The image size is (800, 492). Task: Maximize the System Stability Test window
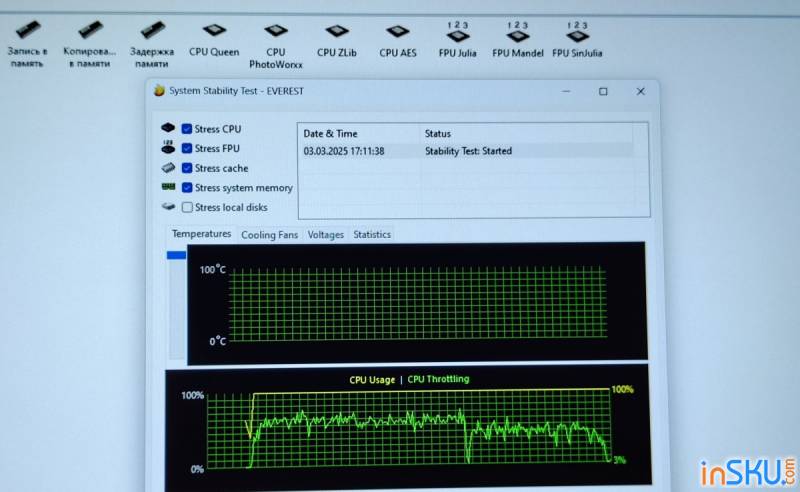[x=603, y=91]
